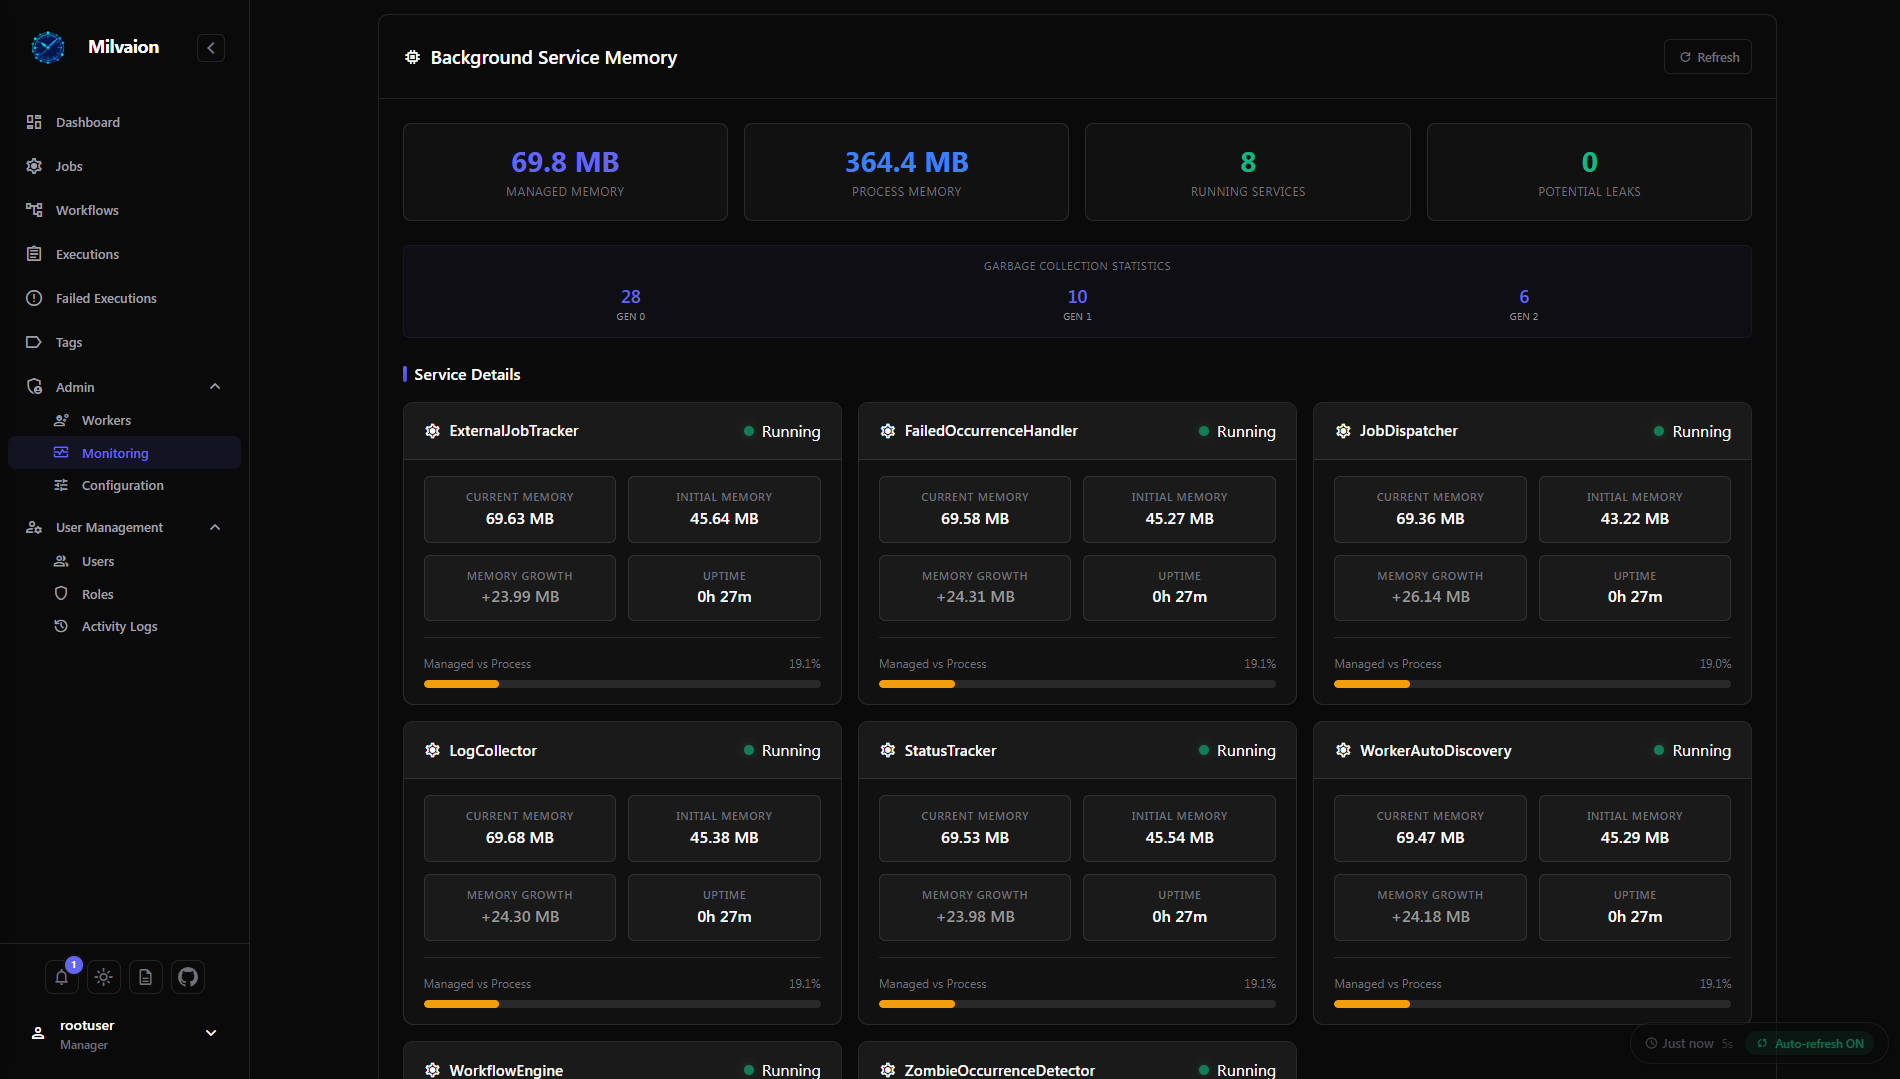
Task: Click JobDispatcher Managed vs Process progress bar
Action: (1531, 684)
